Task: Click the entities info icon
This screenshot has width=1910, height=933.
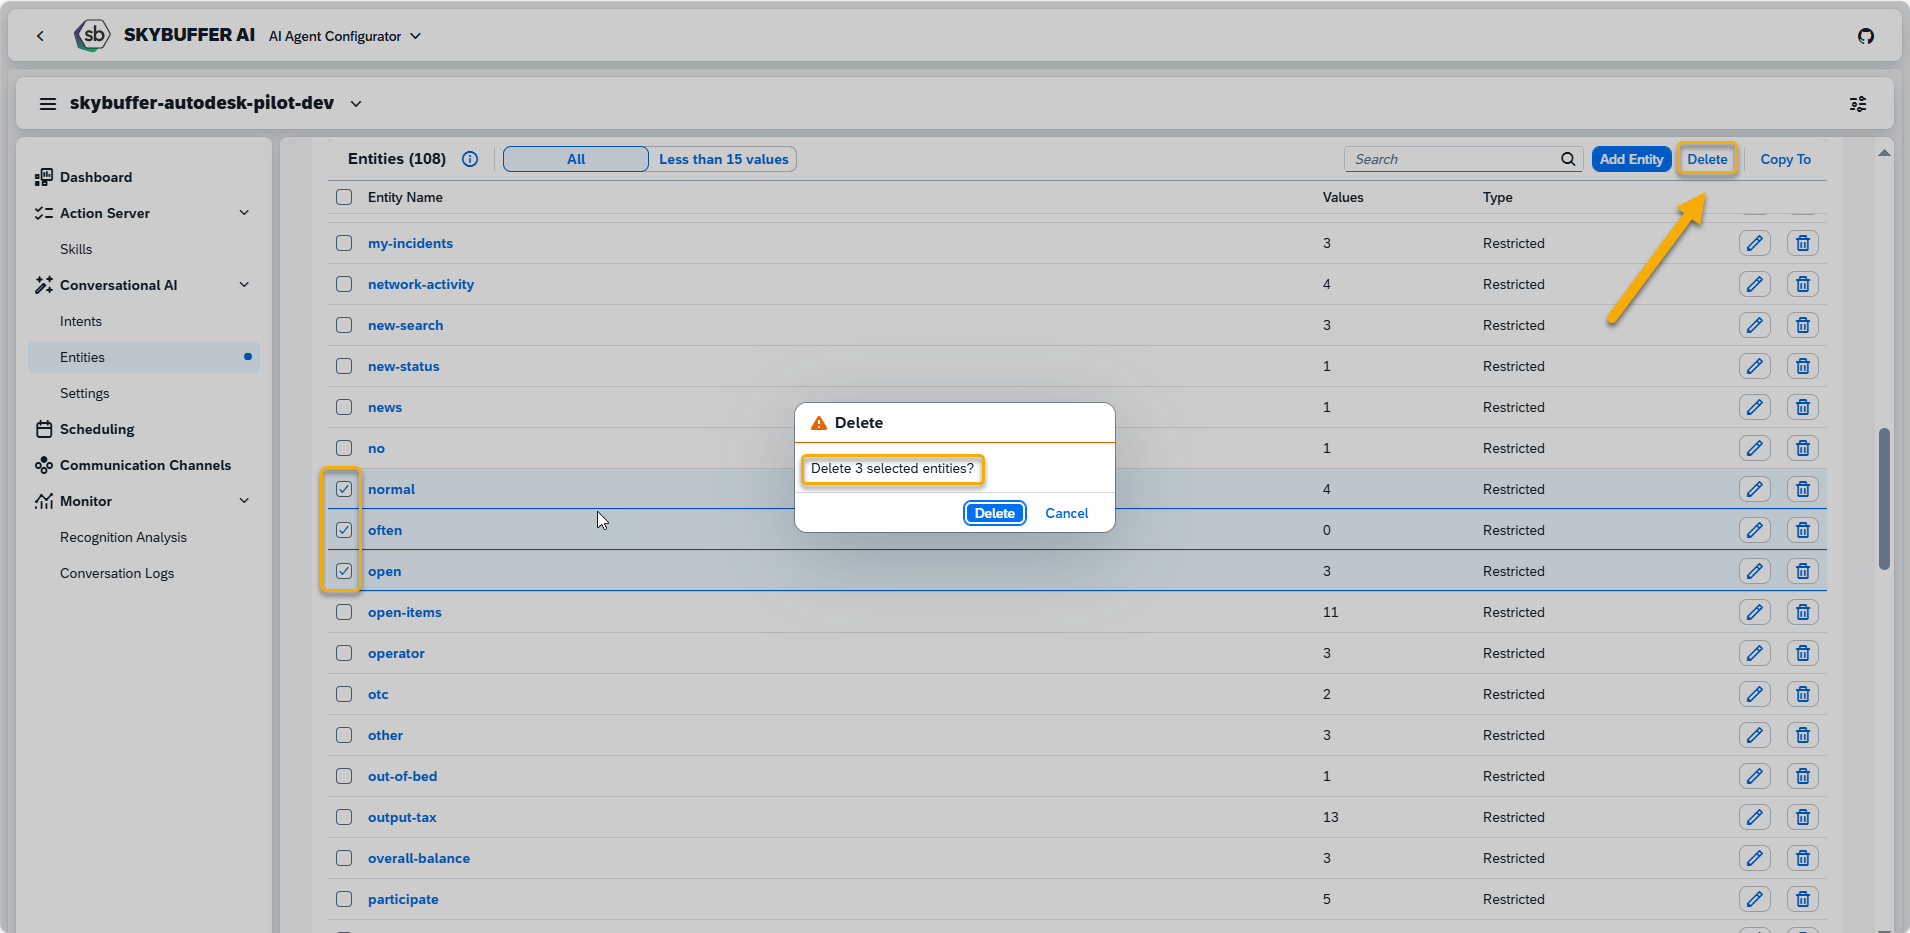Action: 470,159
